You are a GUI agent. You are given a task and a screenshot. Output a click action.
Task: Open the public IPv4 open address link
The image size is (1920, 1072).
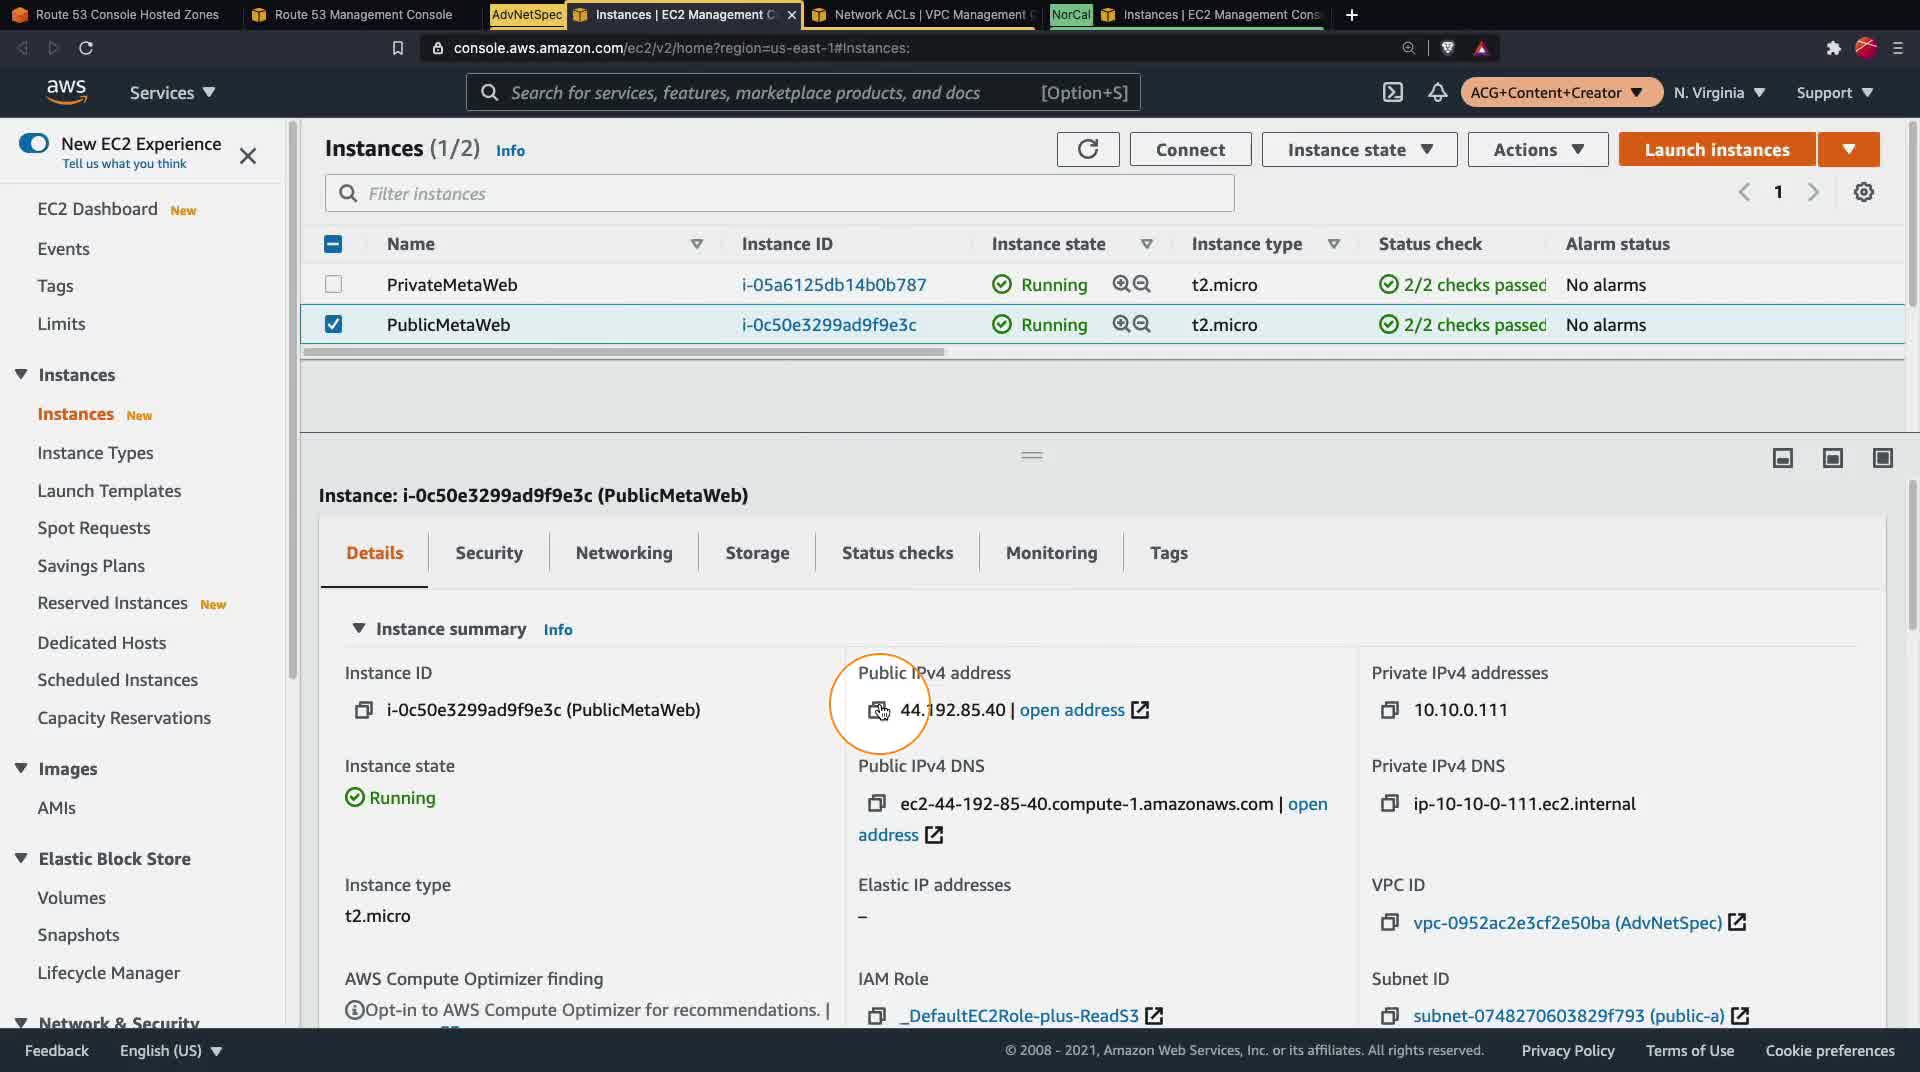click(x=1084, y=710)
